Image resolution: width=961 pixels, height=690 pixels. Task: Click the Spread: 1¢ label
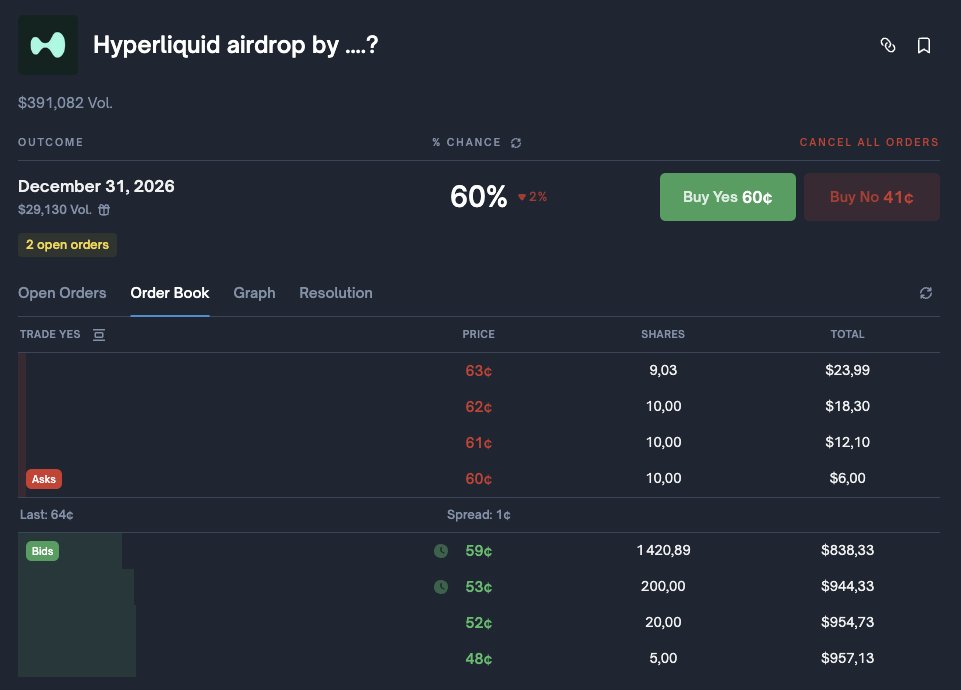point(479,515)
